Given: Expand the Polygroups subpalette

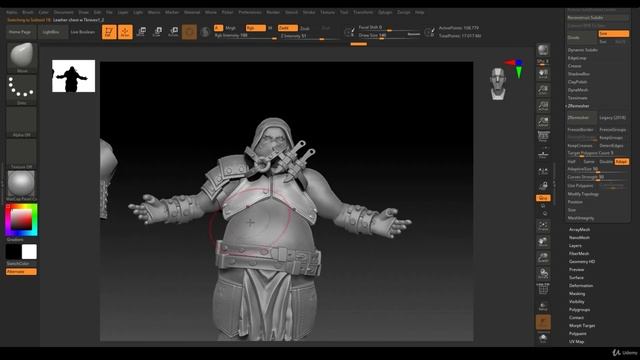Looking at the screenshot, I should pos(580,310).
